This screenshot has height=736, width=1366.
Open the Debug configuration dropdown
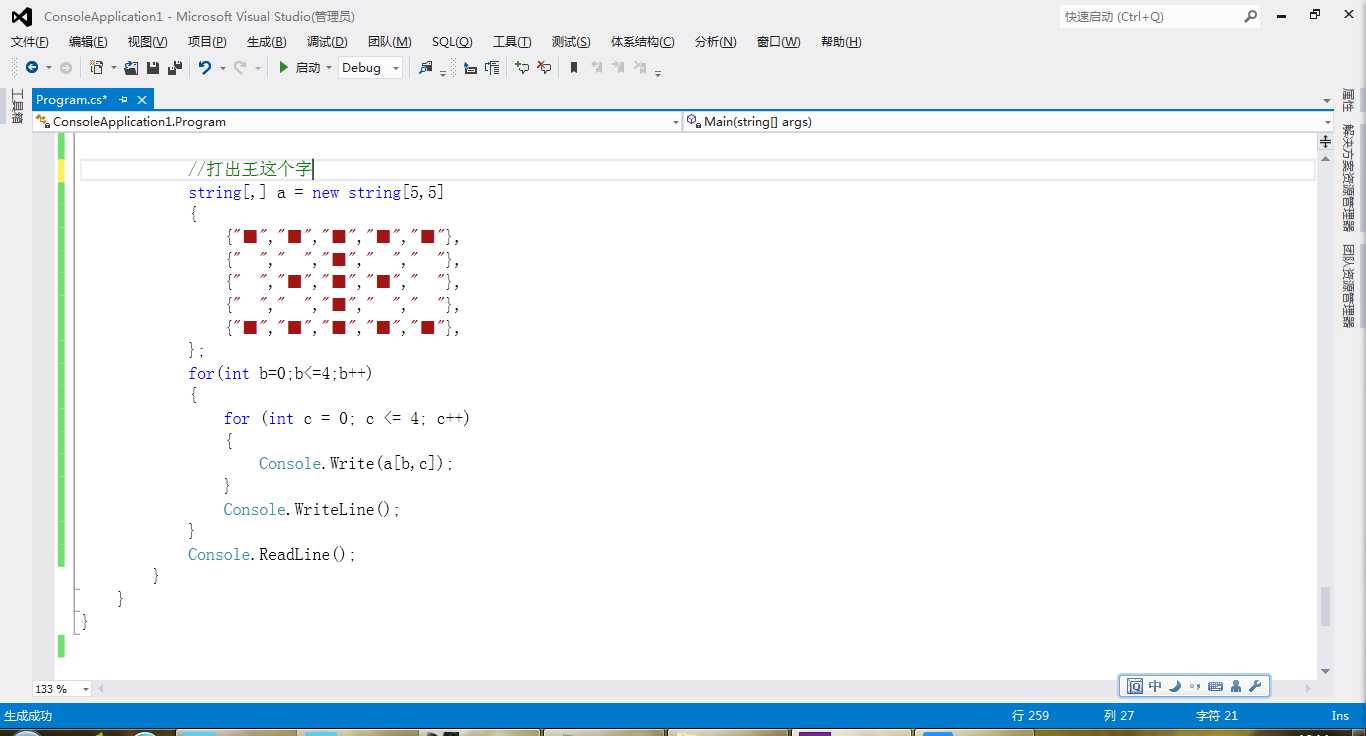tap(370, 68)
